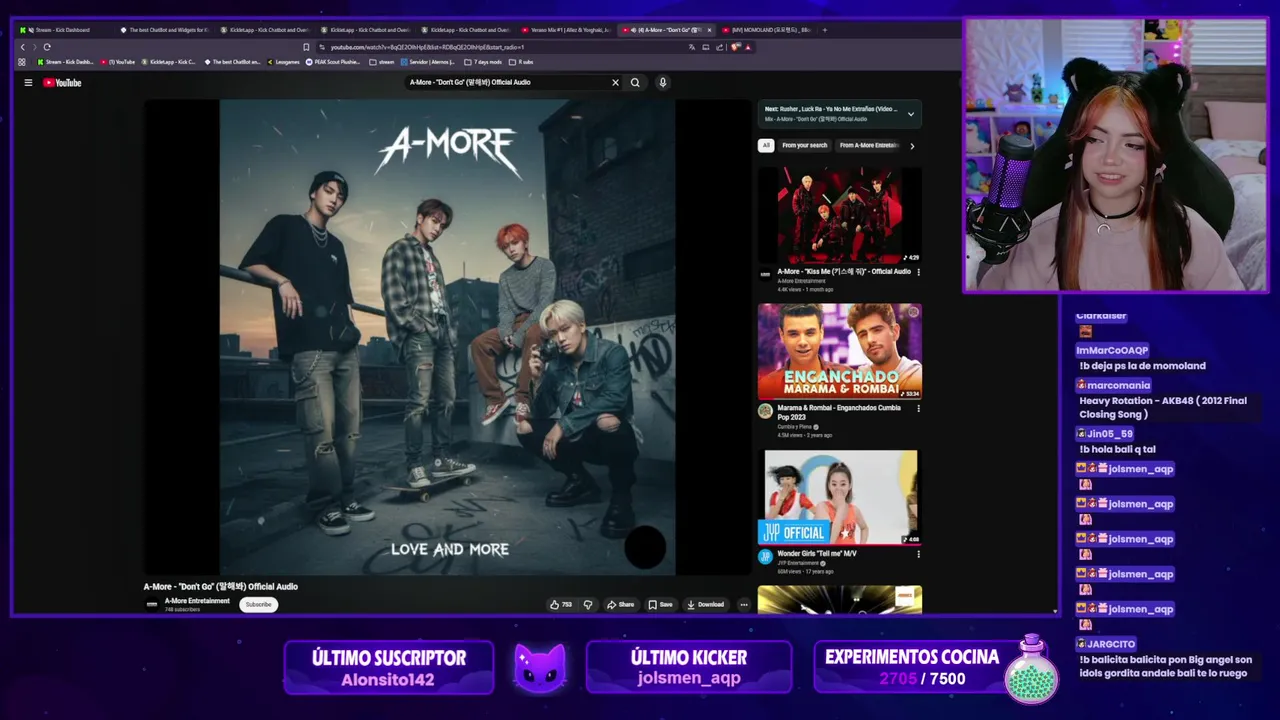Close the A-More Don't Go browser tab
The width and height of the screenshot is (1280, 720).
(x=709, y=30)
